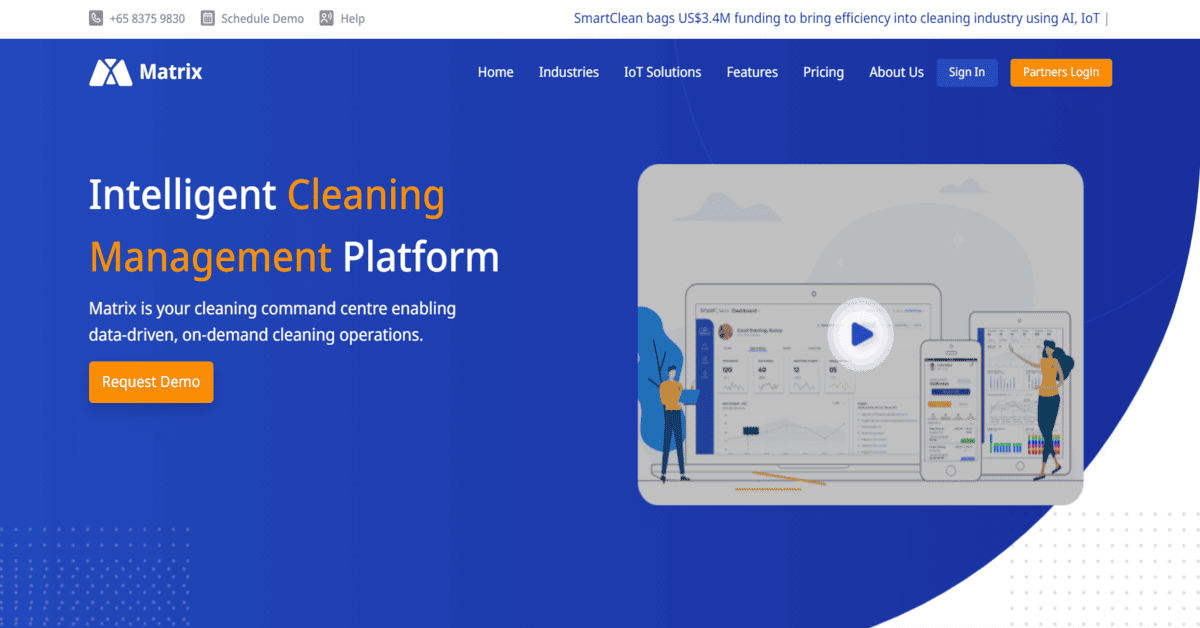Click the phone icon in top bar
Screen dimensions: 1200x628
coord(96,18)
